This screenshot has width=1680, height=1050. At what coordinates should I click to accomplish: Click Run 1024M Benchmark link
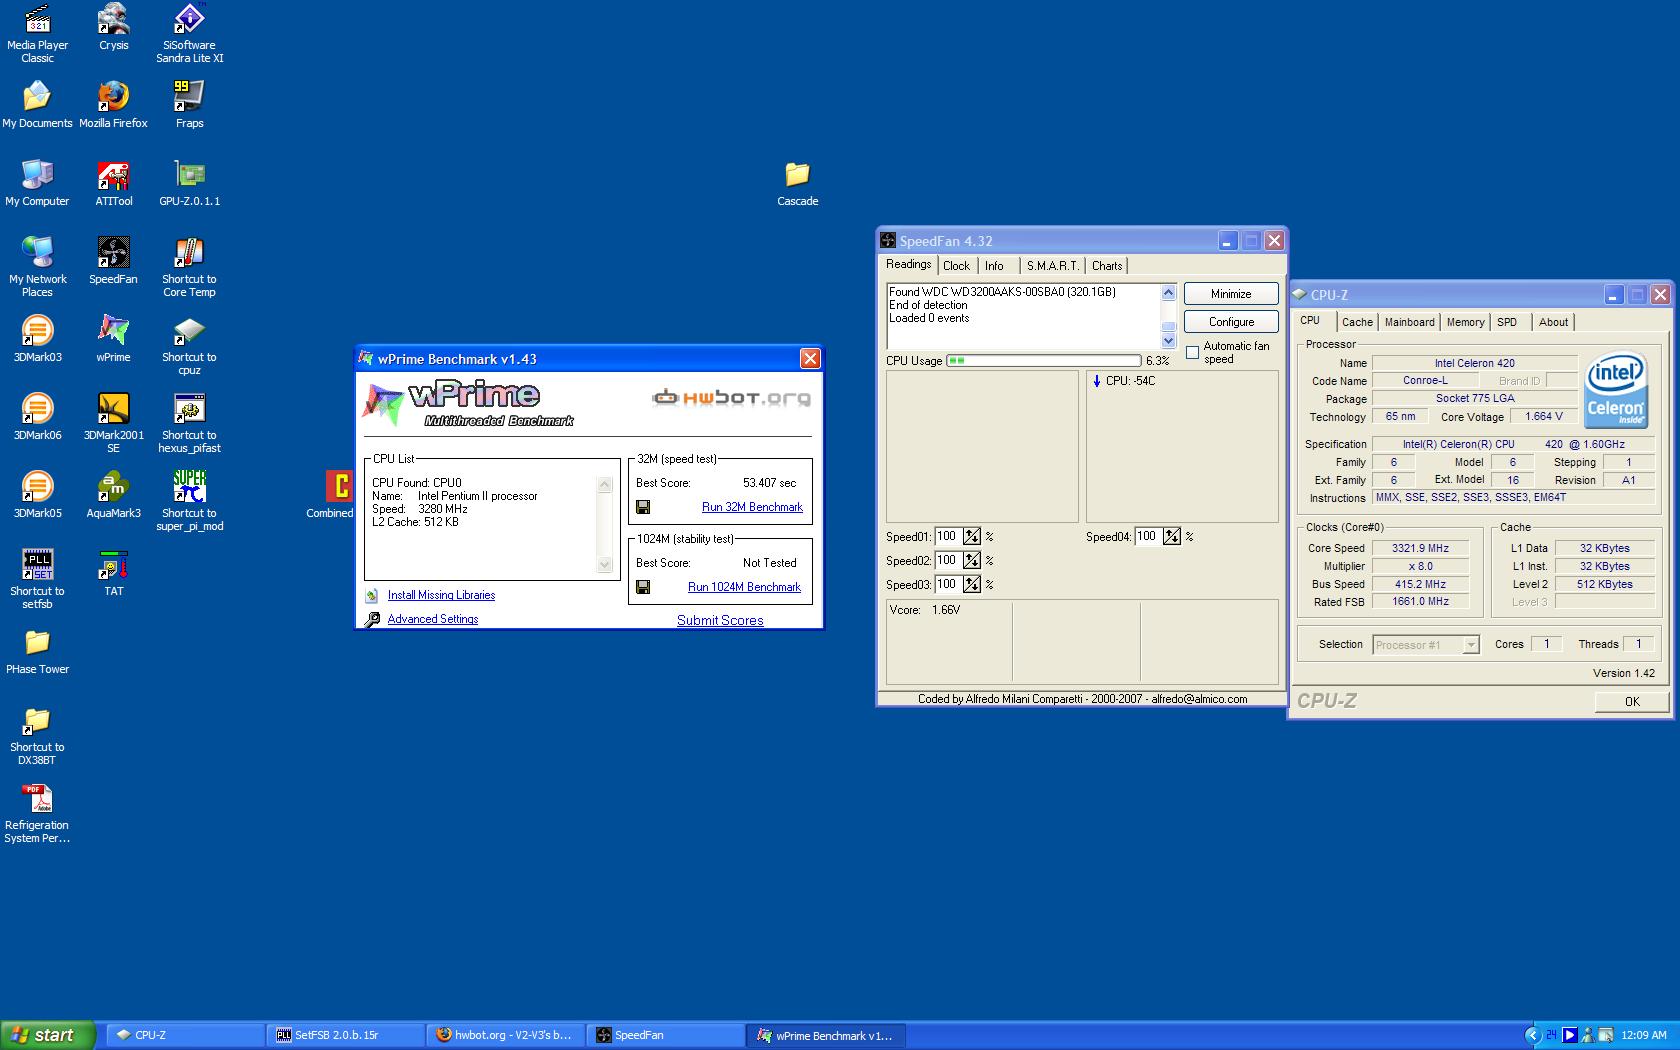pos(744,587)
